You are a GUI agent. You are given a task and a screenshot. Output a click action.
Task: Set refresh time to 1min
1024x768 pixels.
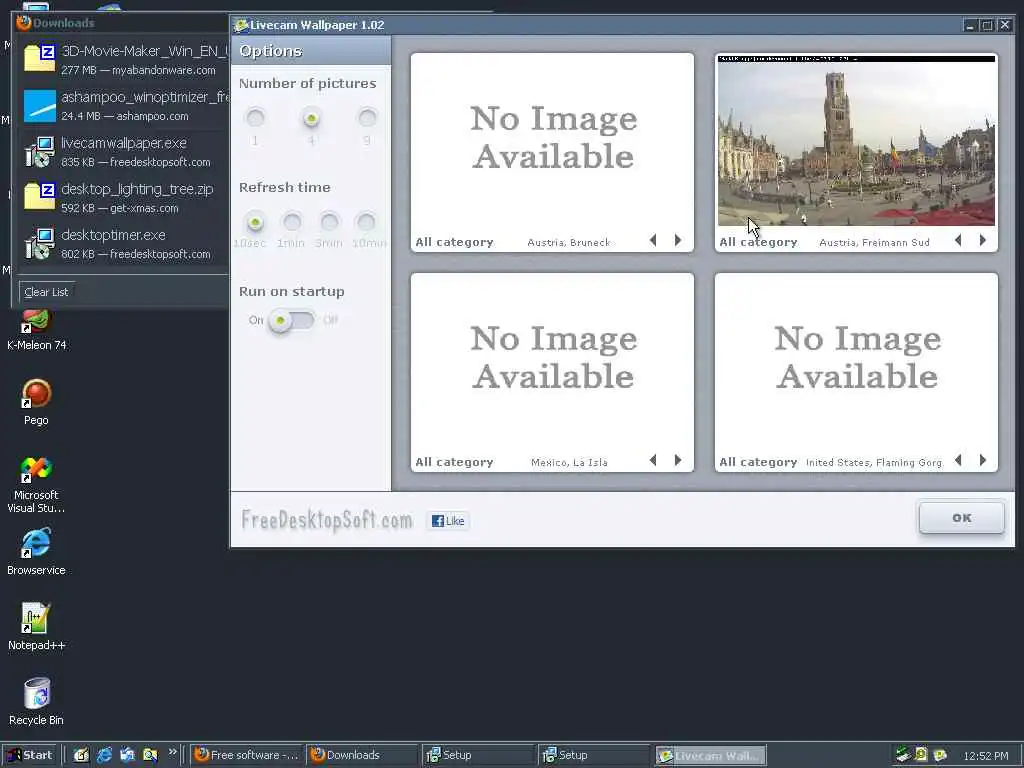tap(292, 222)
